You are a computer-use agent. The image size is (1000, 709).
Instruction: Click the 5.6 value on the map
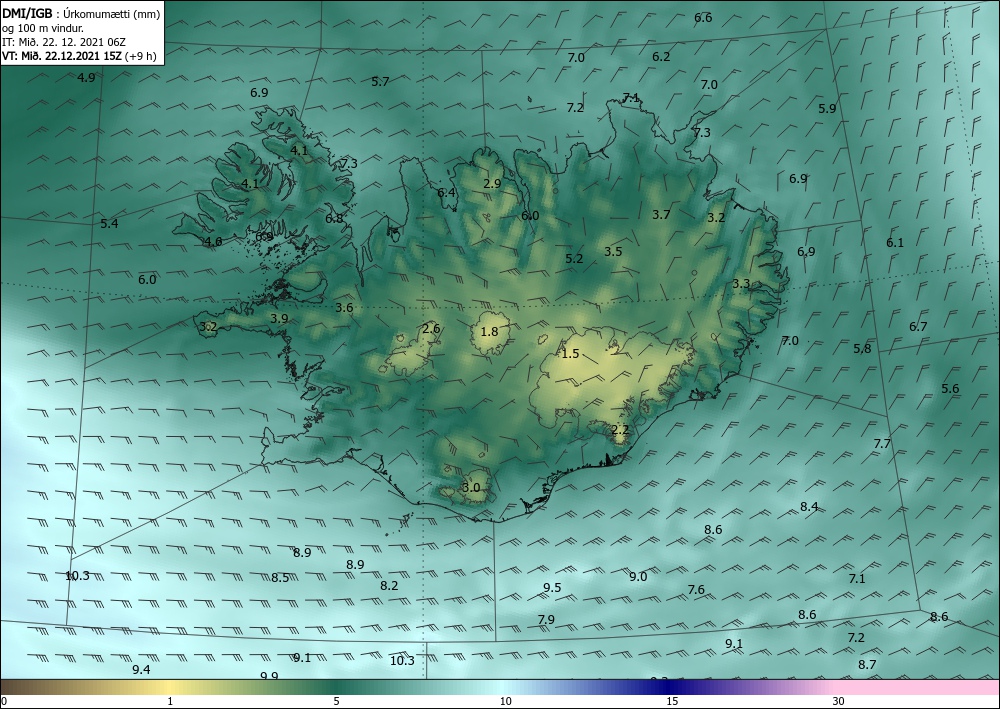click(x=950, y=389)
